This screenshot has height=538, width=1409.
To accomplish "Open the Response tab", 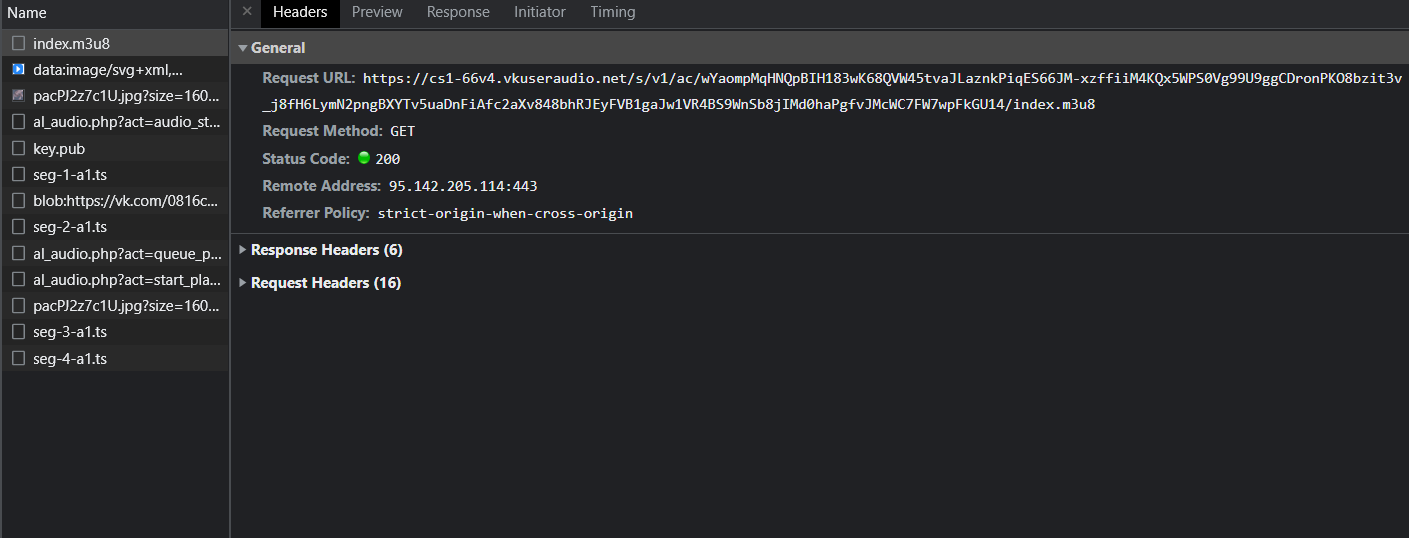I will click(x=458, y=12).
